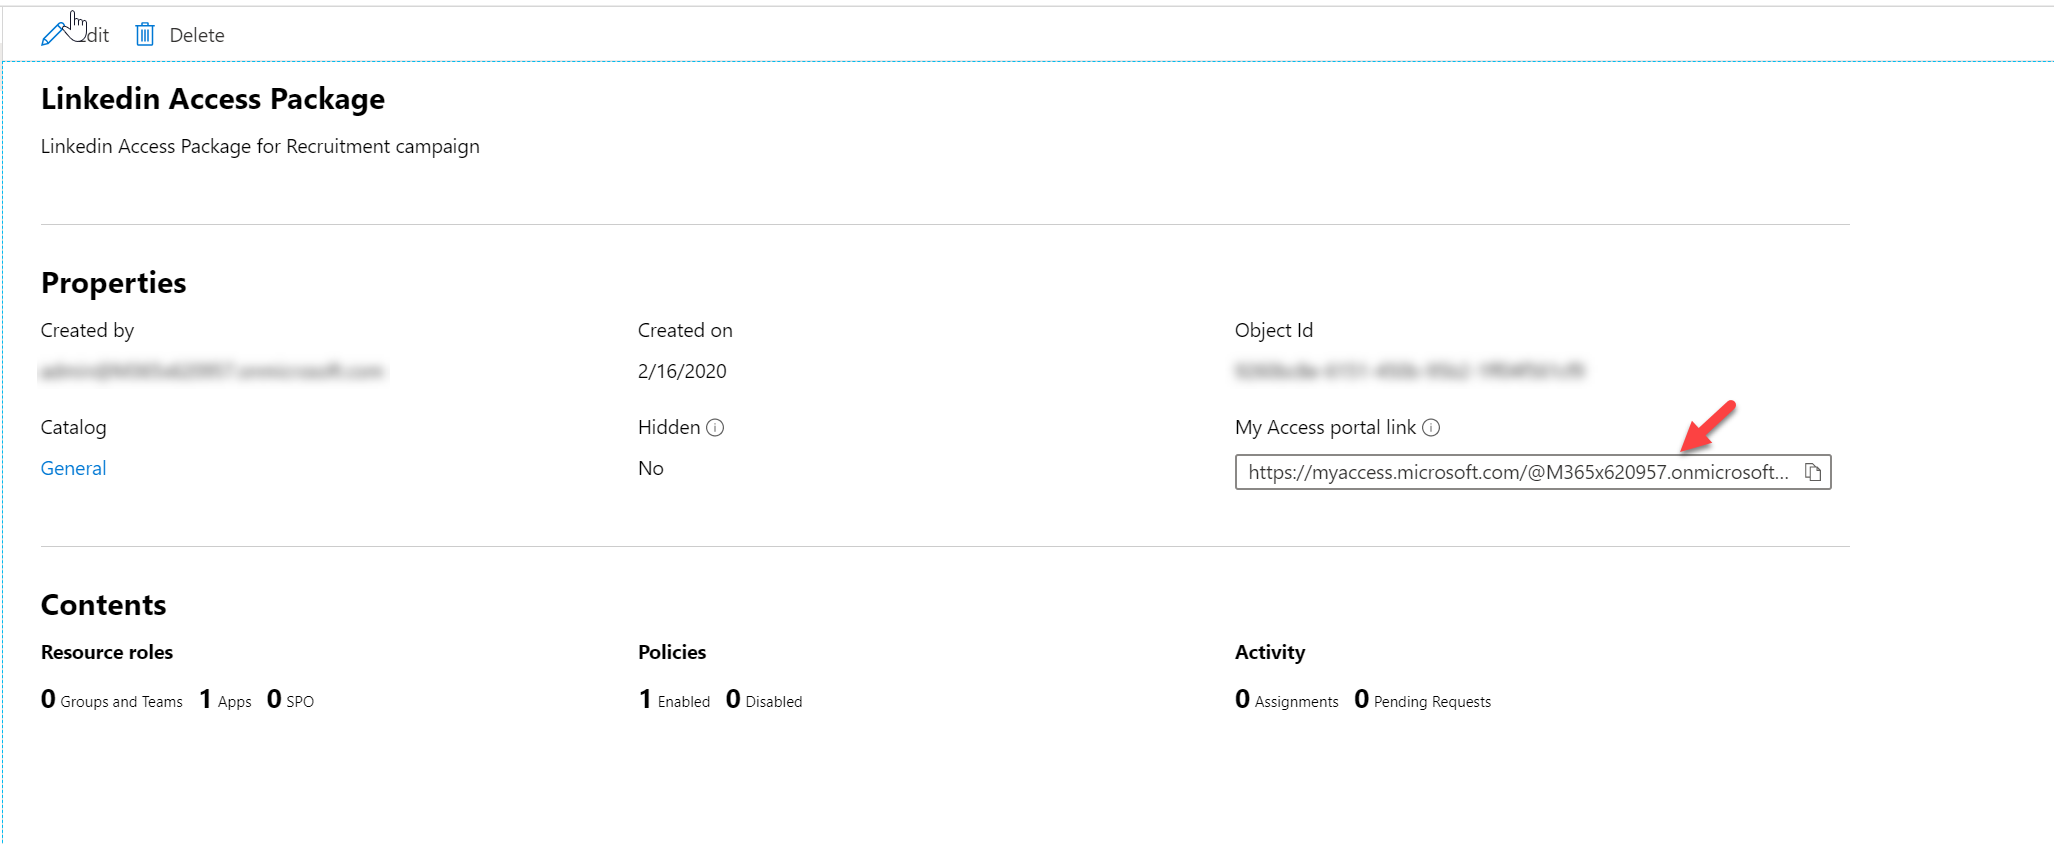Click the Resource roles heading

tap(107, 652)
